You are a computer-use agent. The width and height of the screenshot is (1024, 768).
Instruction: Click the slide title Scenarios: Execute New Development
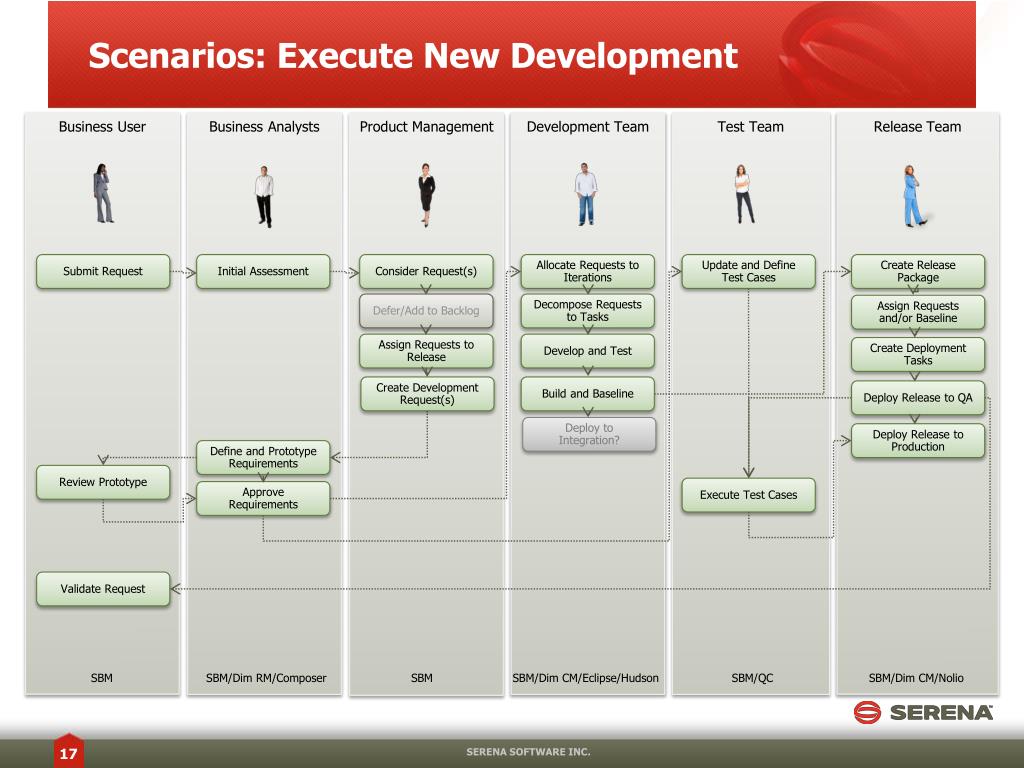[413, 56]
